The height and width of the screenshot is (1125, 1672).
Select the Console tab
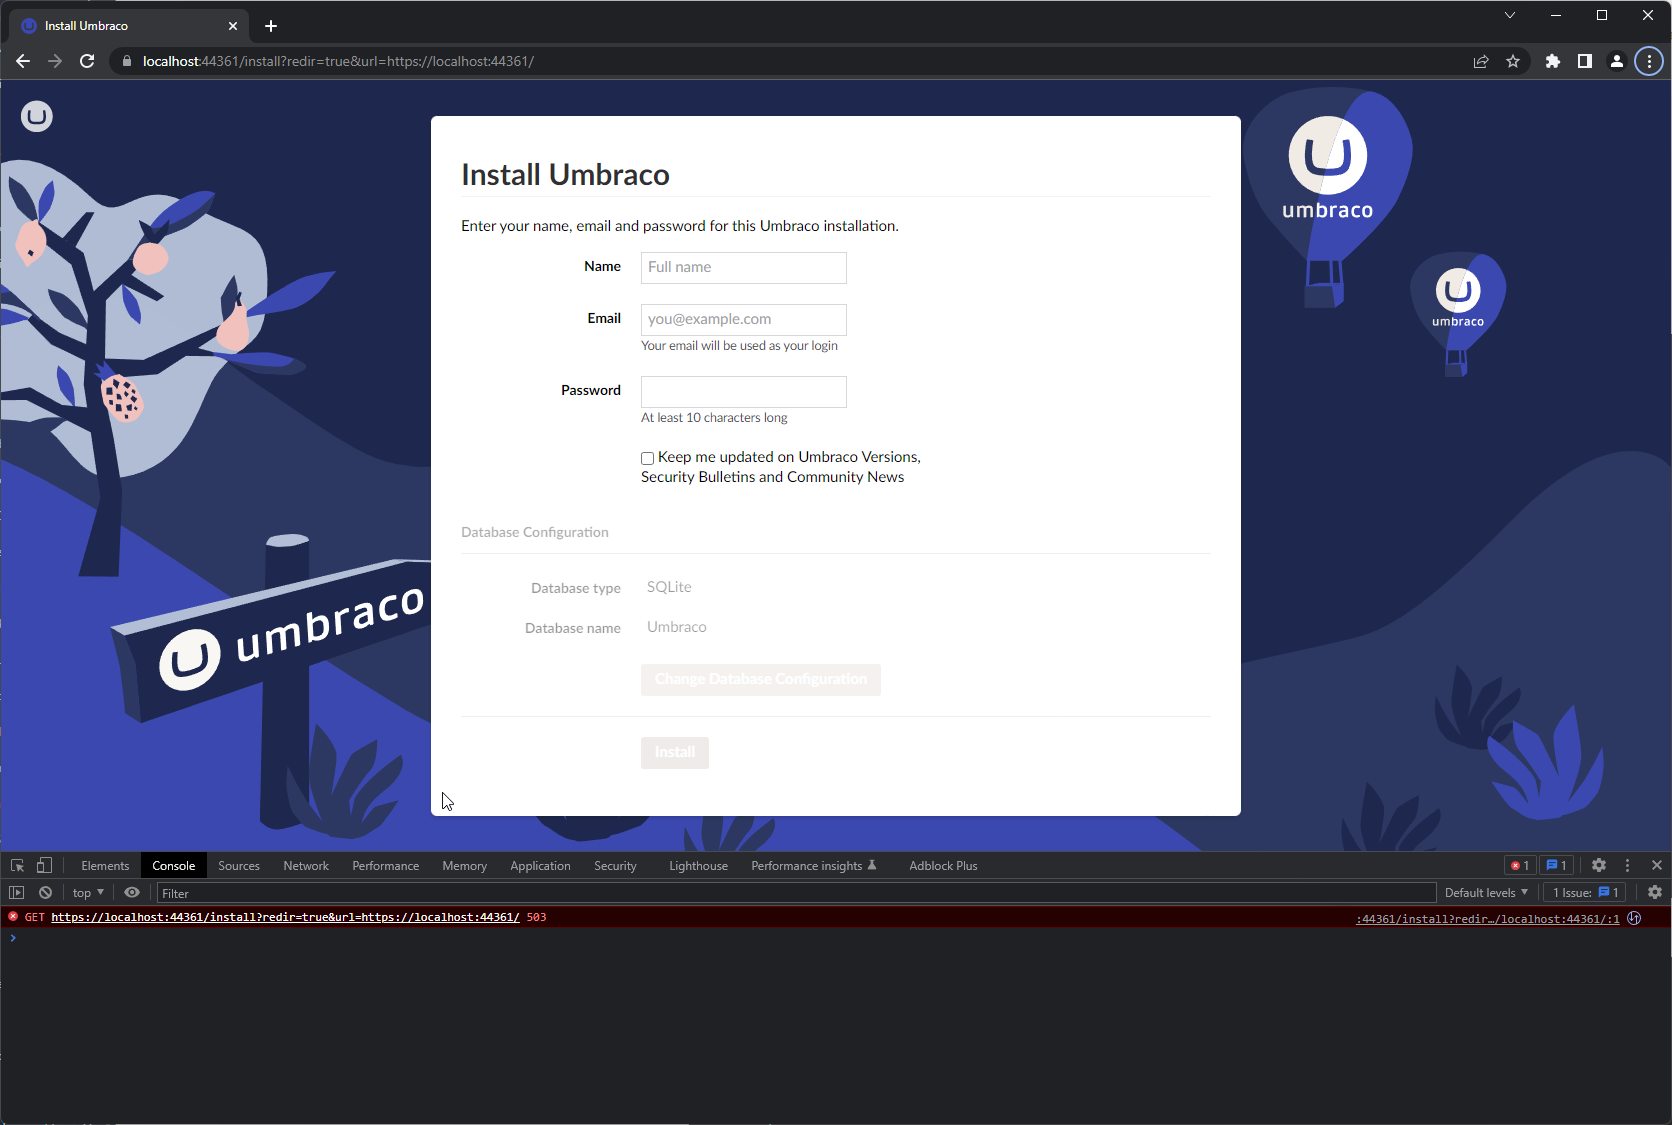174,866
